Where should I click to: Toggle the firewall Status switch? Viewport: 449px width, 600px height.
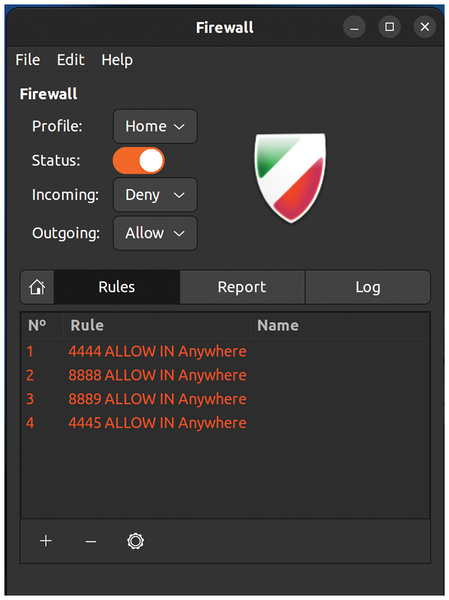point(139,161)
